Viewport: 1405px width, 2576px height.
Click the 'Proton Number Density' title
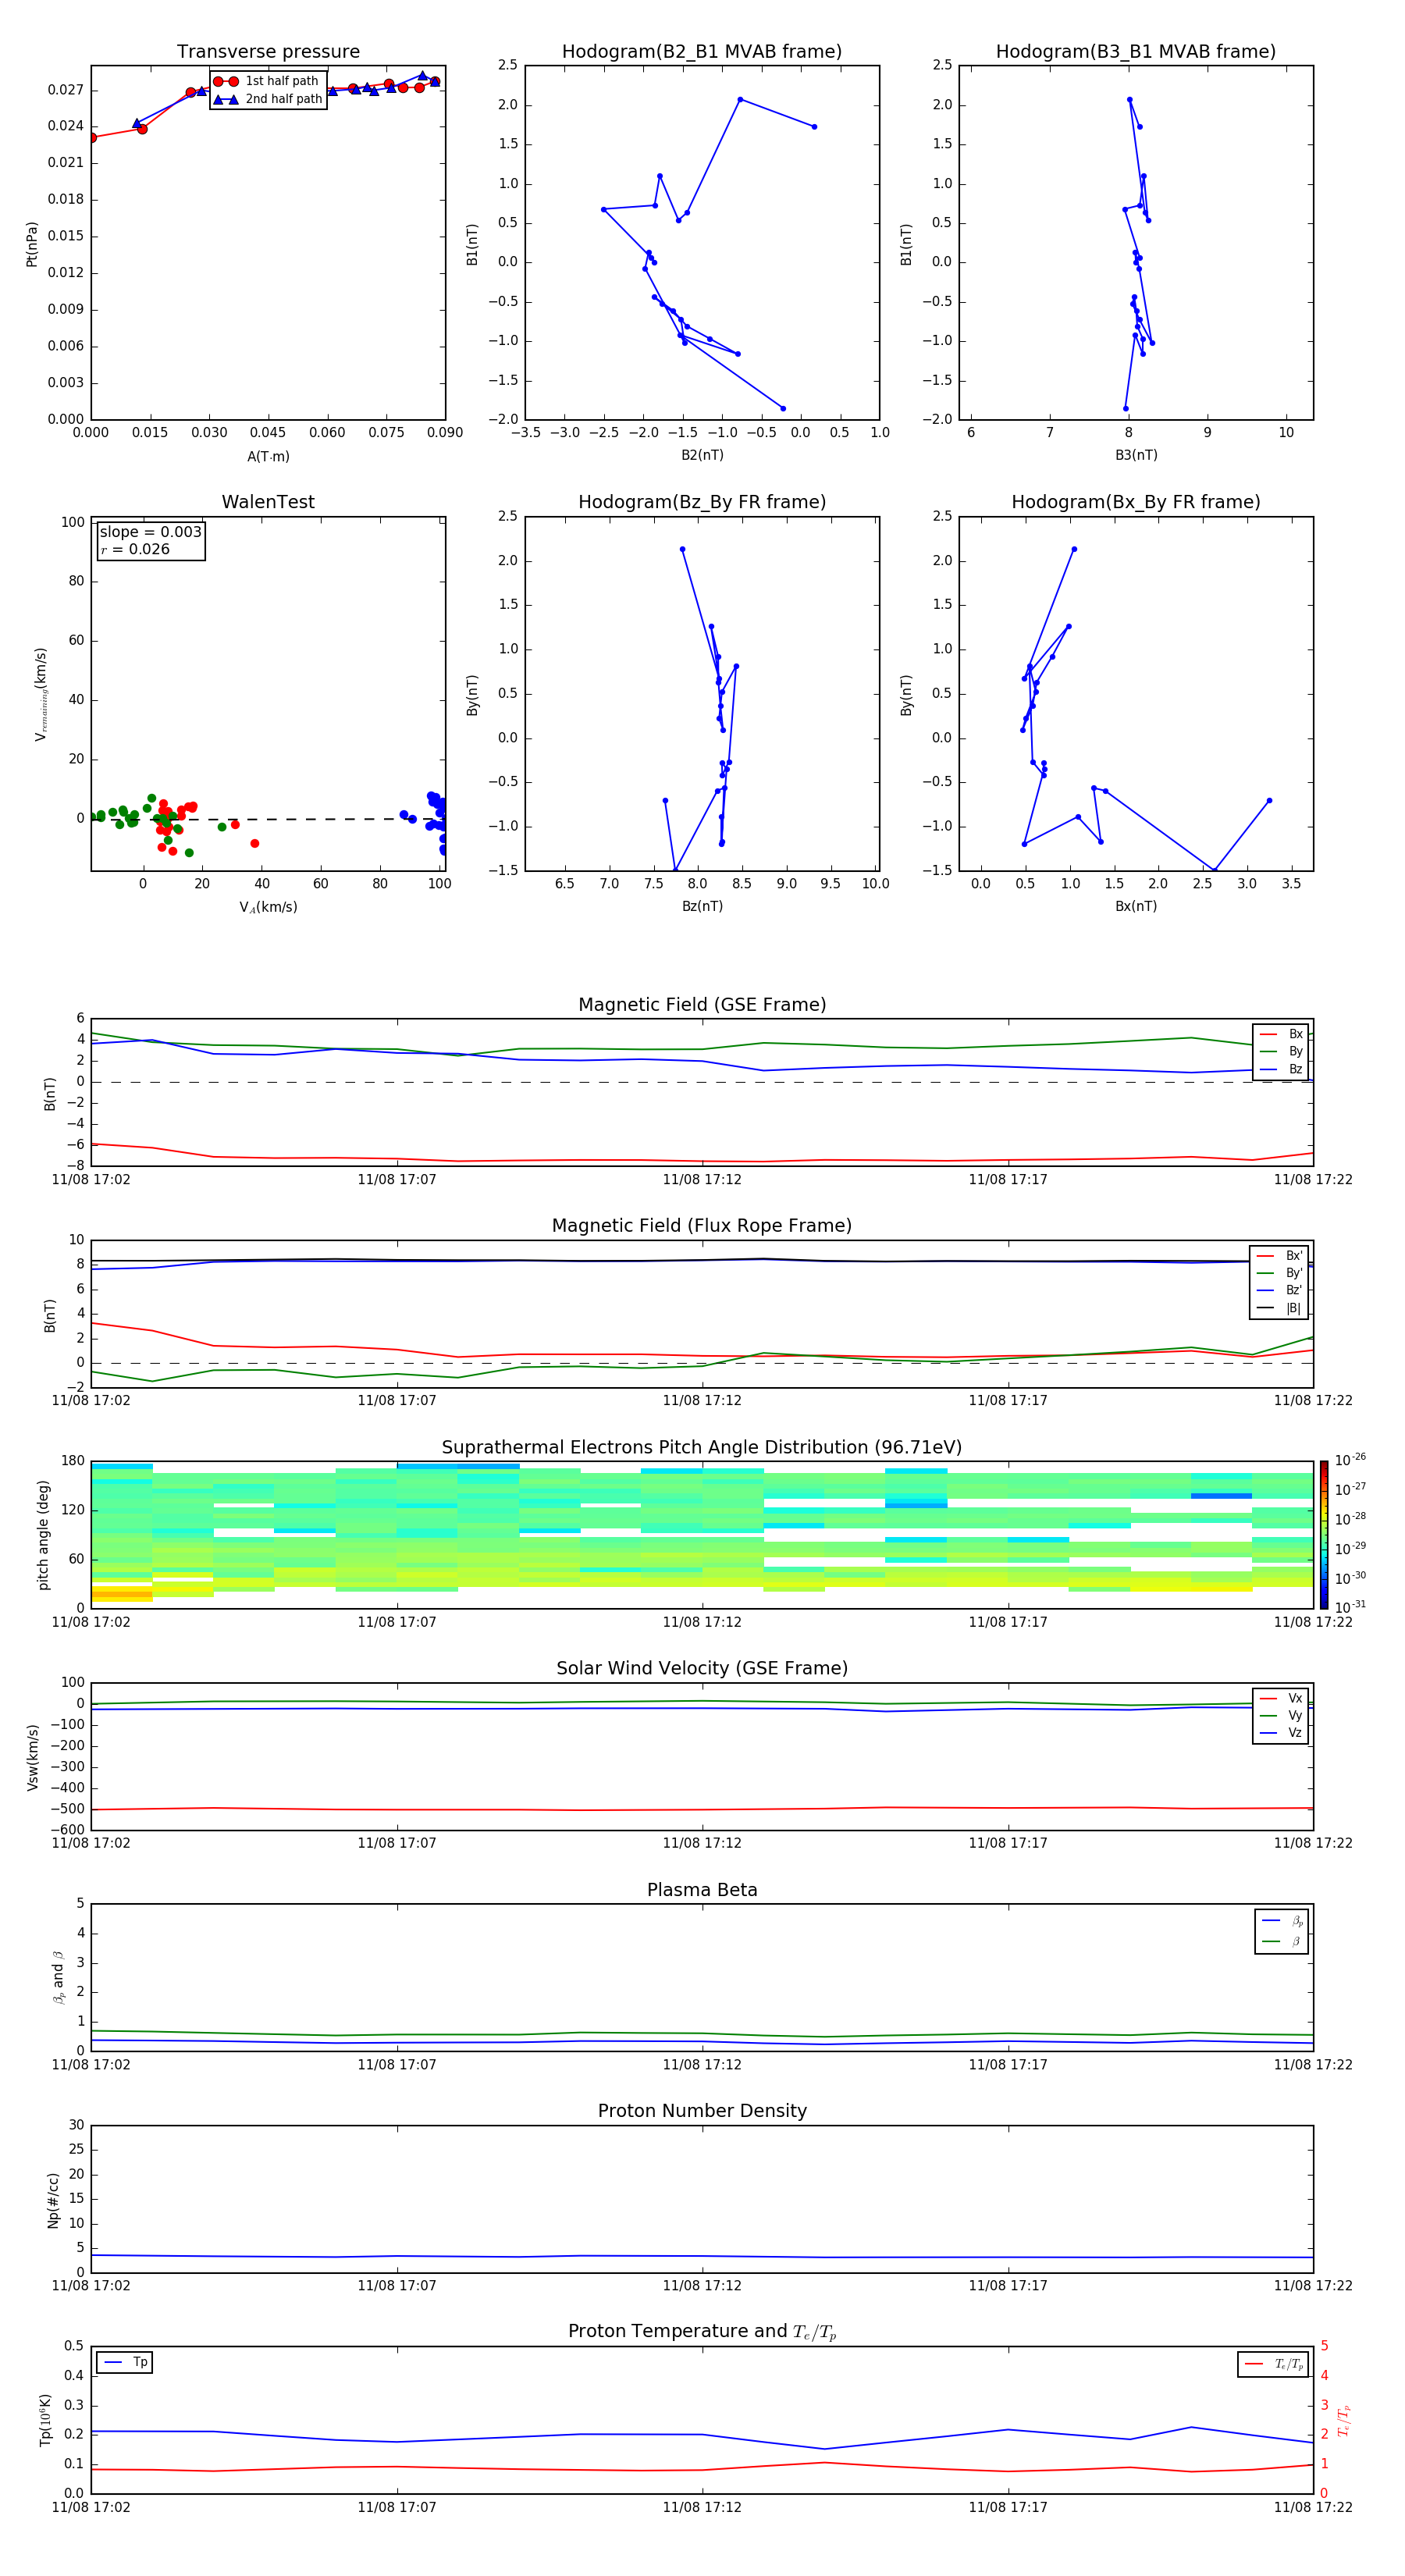point(702,2111)
